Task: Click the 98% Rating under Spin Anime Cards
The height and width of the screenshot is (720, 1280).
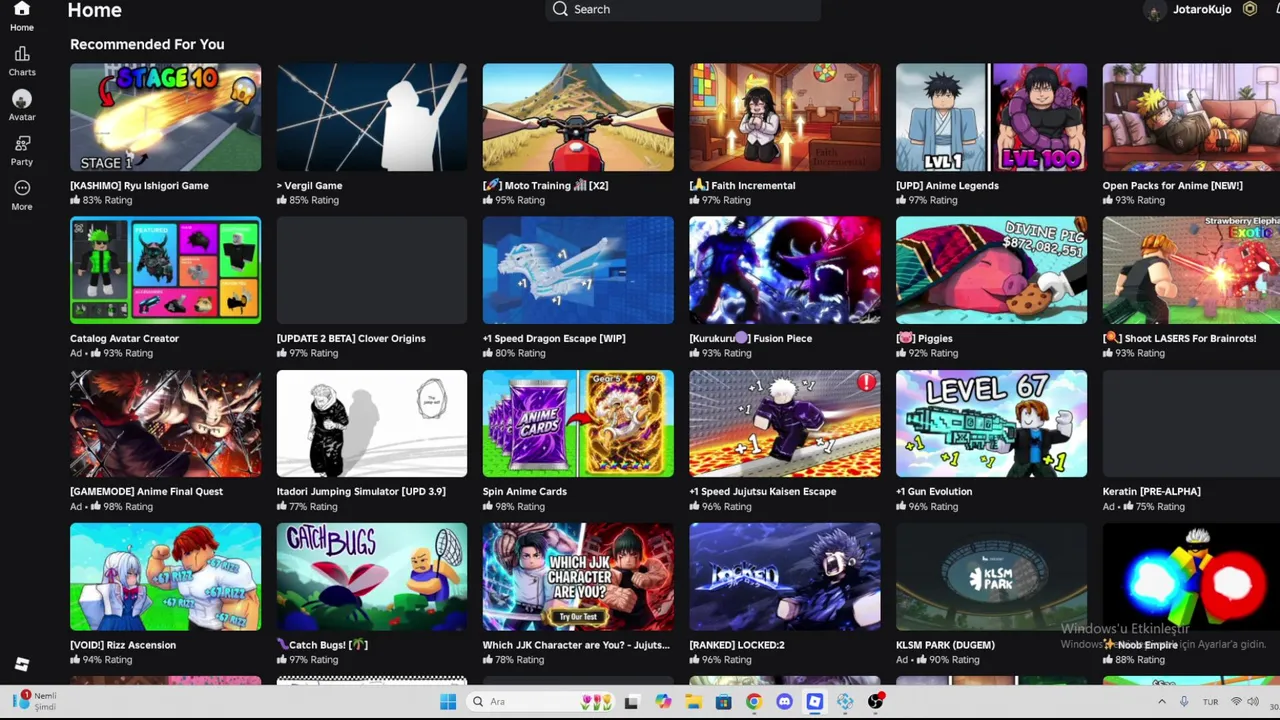Action: [x=513, y=506]
